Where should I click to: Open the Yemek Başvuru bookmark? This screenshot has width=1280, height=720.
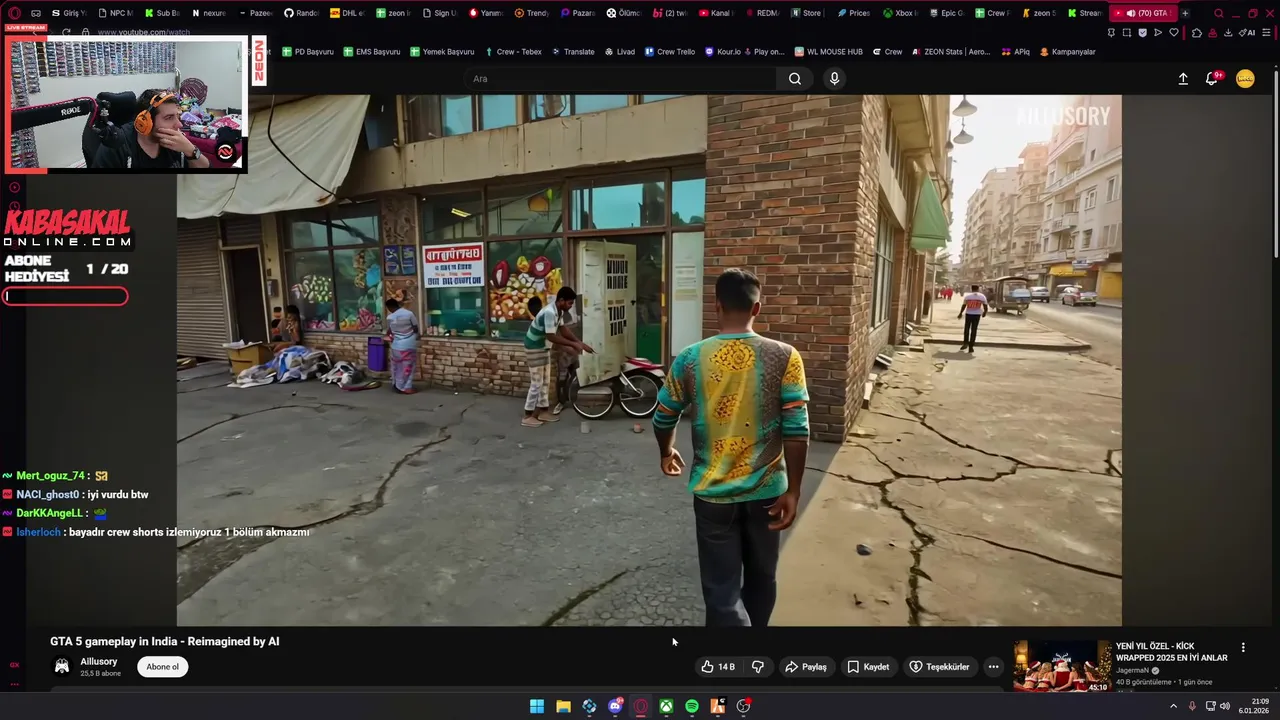(x=441, y=51)
